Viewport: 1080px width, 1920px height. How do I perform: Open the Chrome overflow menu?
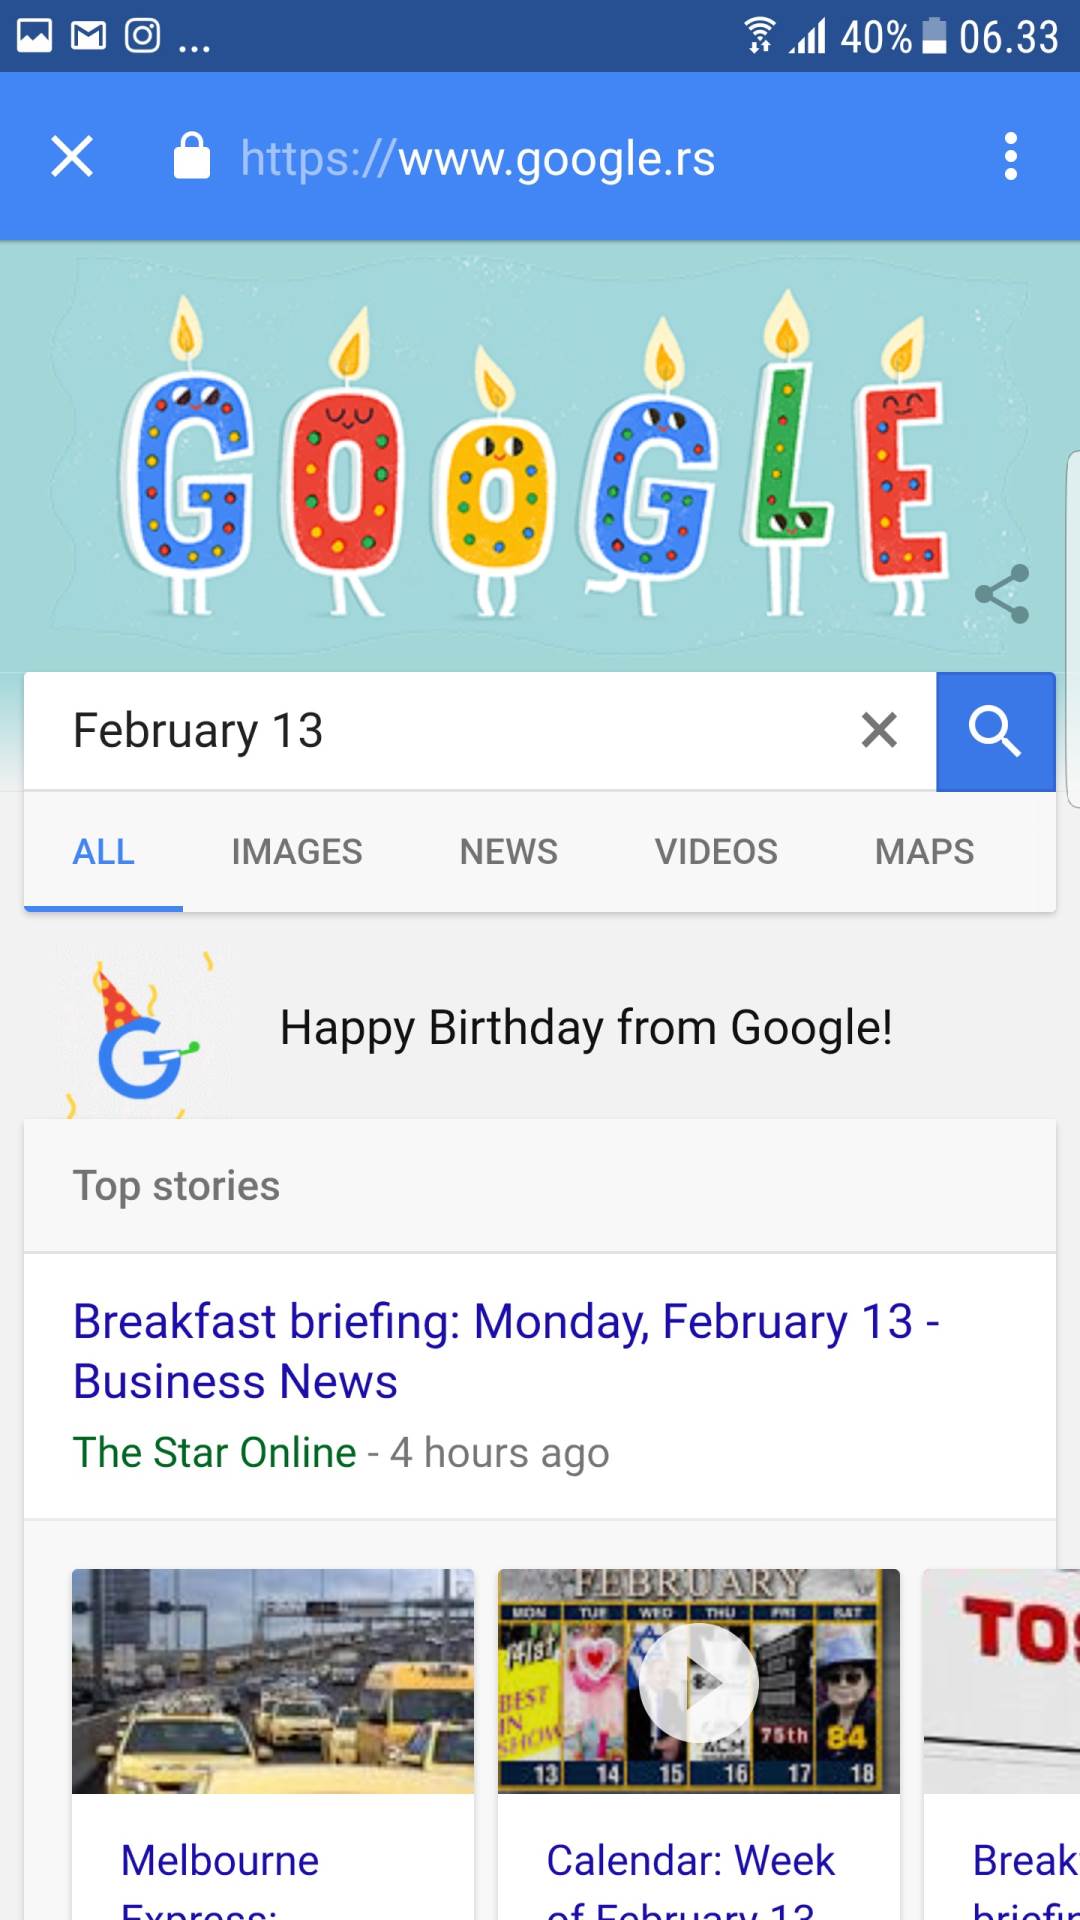tap(1010, 157)
